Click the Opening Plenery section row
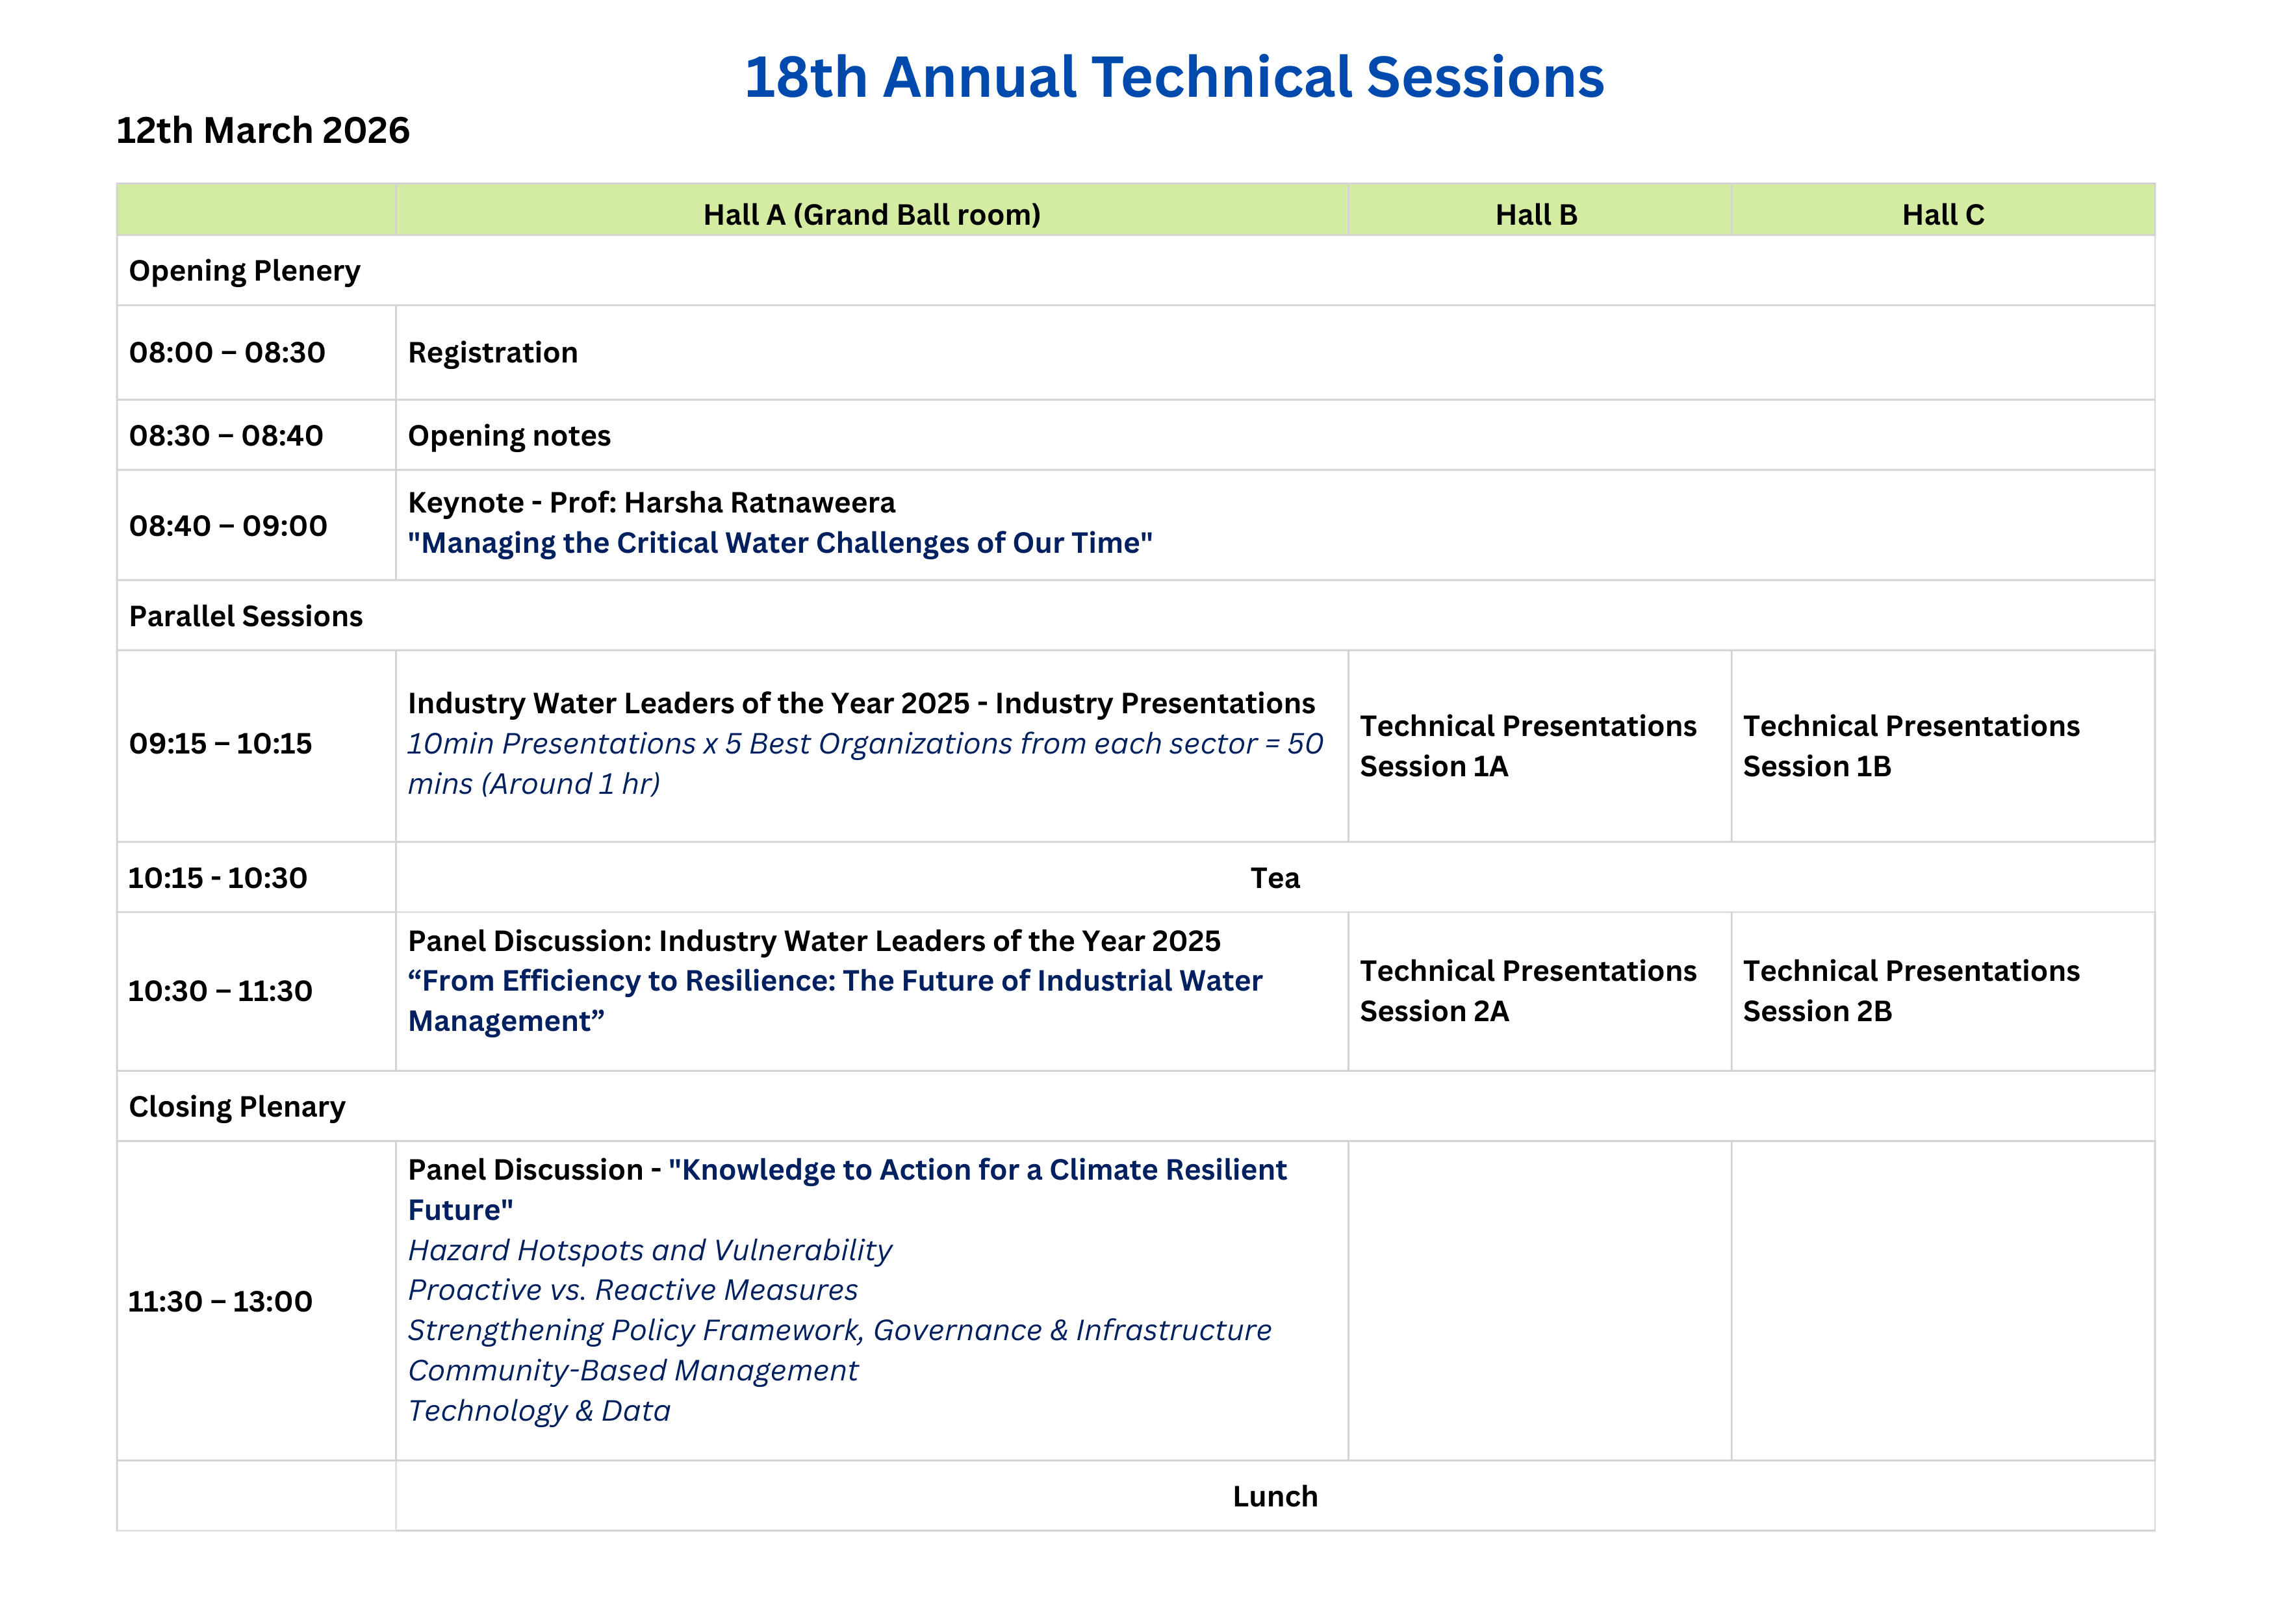 pos(245,271)
